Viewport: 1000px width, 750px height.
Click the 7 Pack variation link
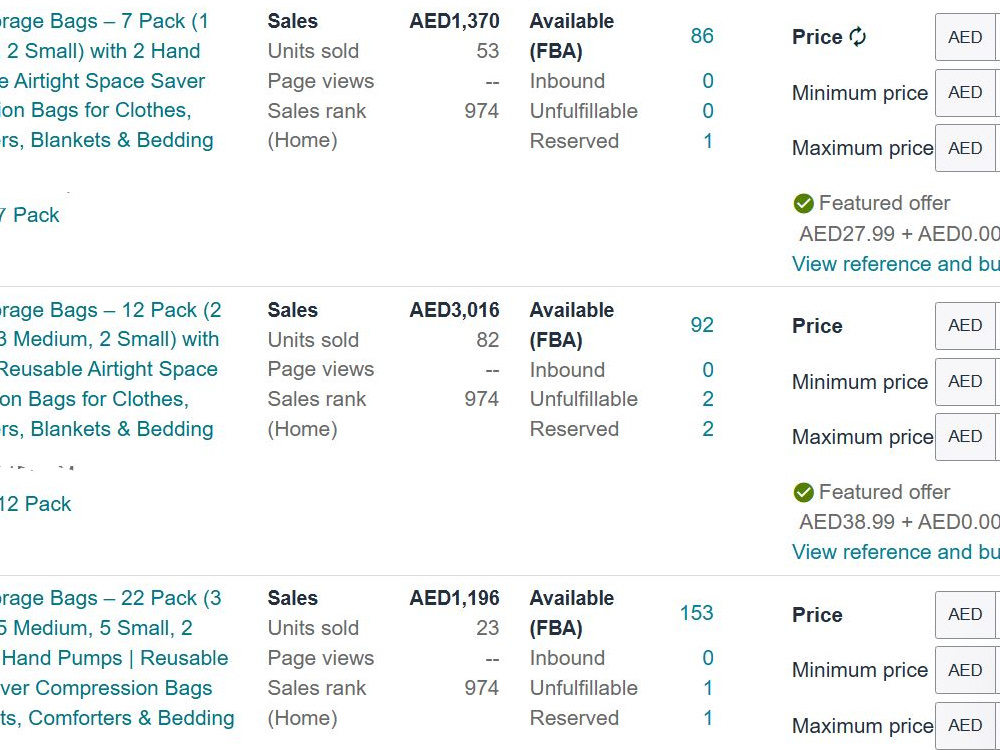tap(29, 215)
